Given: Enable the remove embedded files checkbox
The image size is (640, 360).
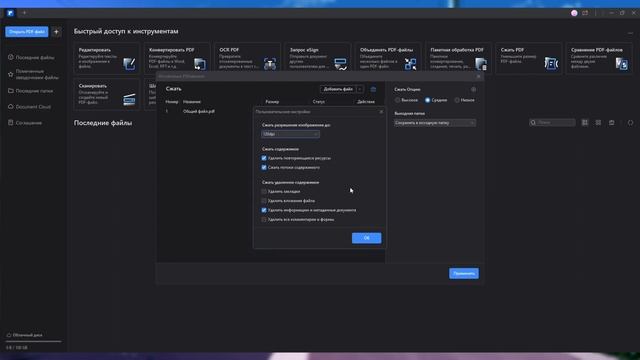Looking at the screenshot, I should click(x=264, y=201).
